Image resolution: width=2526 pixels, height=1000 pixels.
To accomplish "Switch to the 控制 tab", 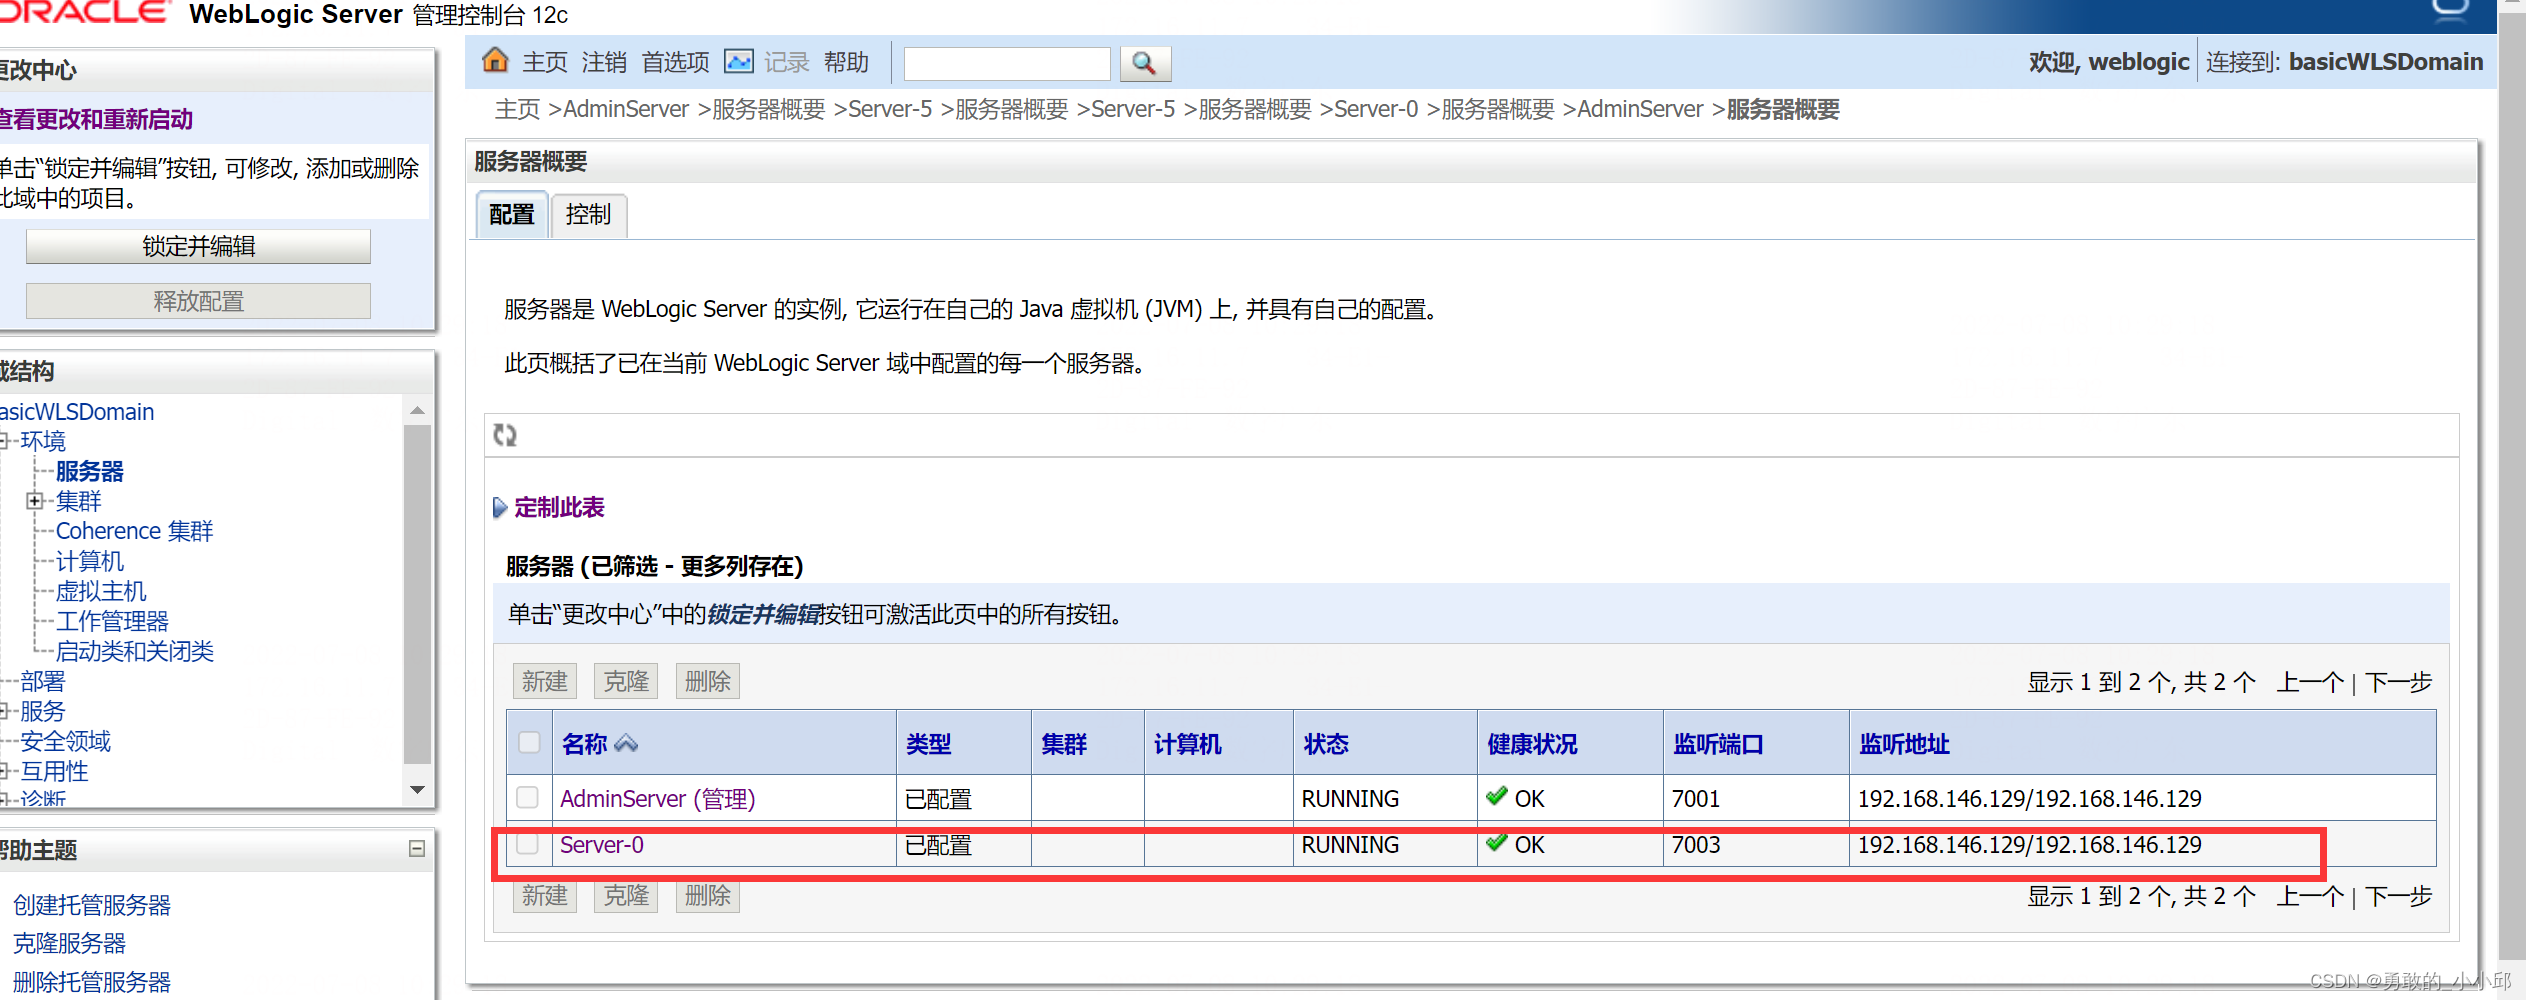I will 588,215.
